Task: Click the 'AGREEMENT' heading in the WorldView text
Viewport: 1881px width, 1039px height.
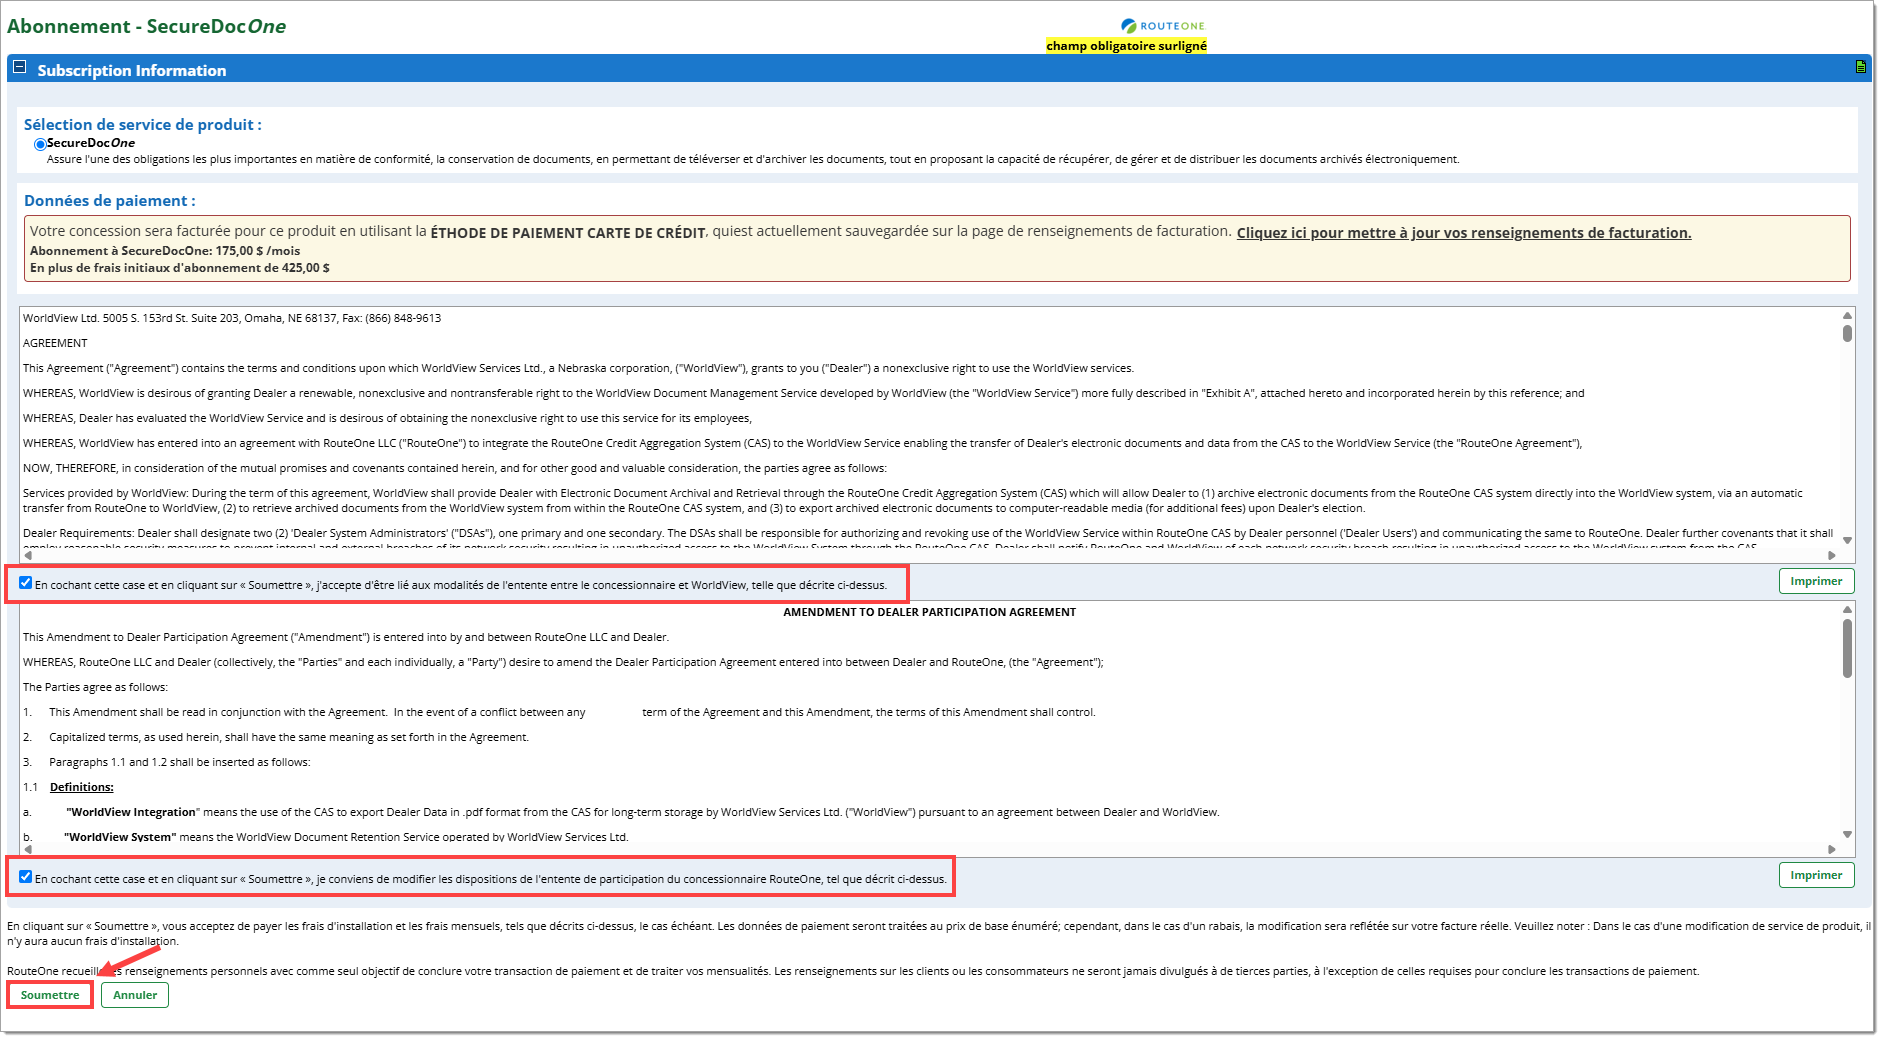Action: 55,343
